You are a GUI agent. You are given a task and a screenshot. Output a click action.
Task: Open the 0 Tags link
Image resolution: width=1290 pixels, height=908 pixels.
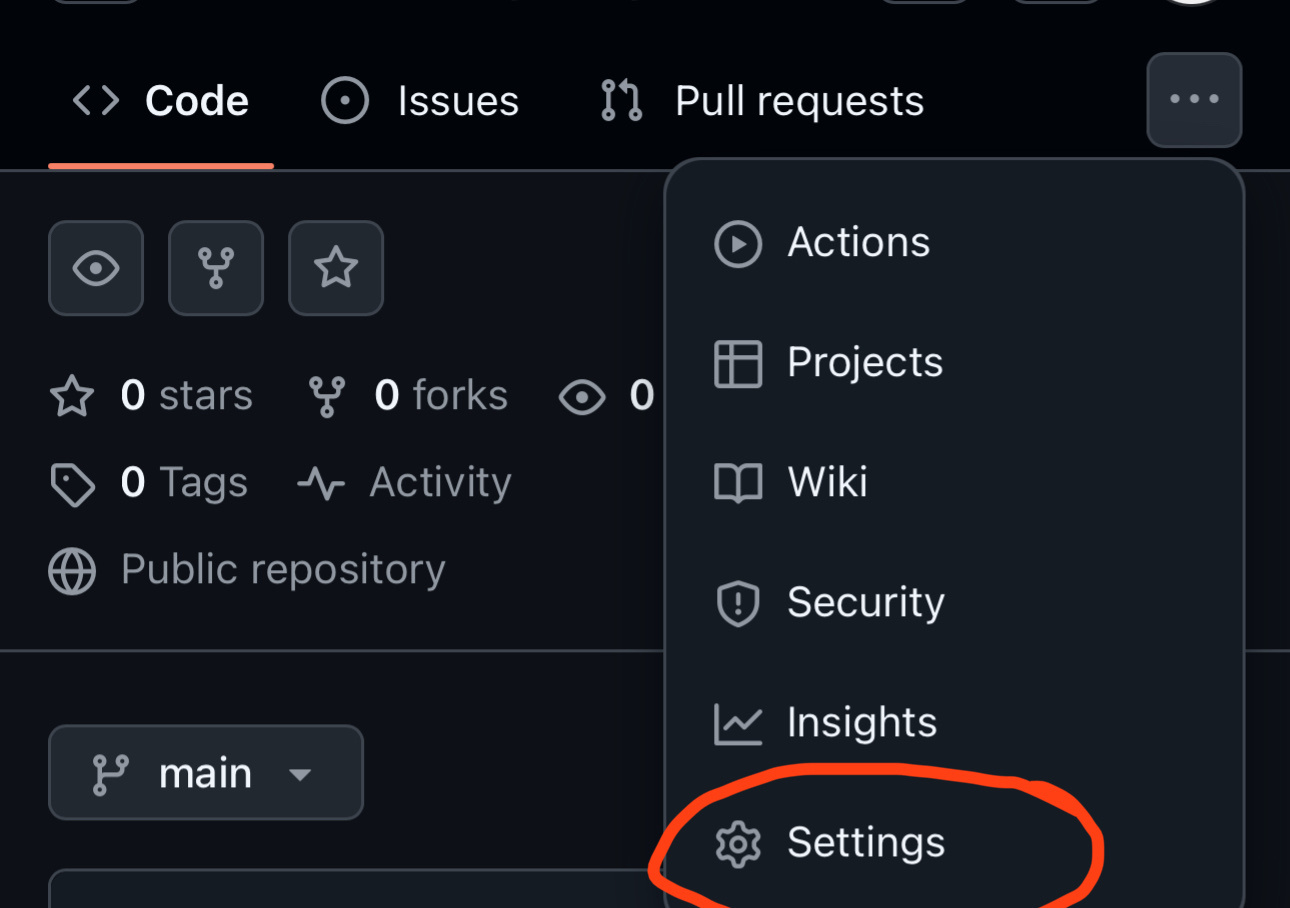click(x=148, y=483)
